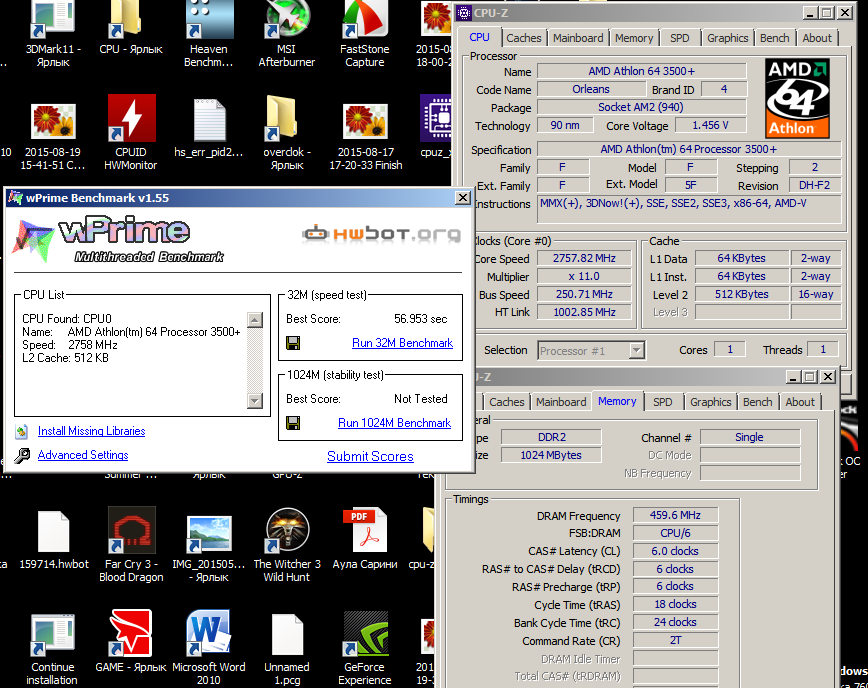Select Memory tab in lower CPU-Z window
Image resolution: width=868 pixels, height=688 pixels.
(x=617, y=401)
